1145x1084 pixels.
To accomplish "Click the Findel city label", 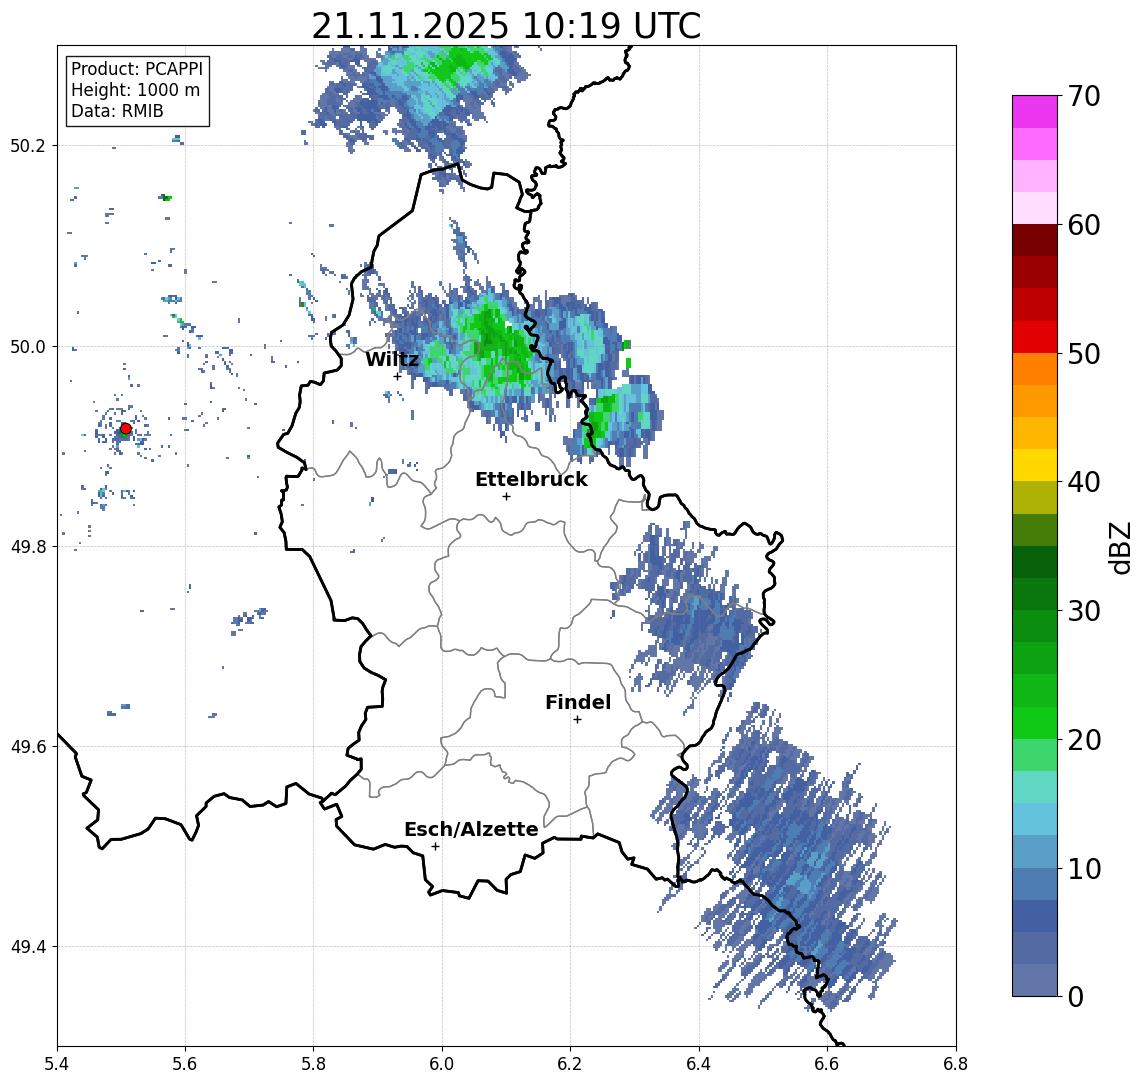I will [x=578, y=702].
